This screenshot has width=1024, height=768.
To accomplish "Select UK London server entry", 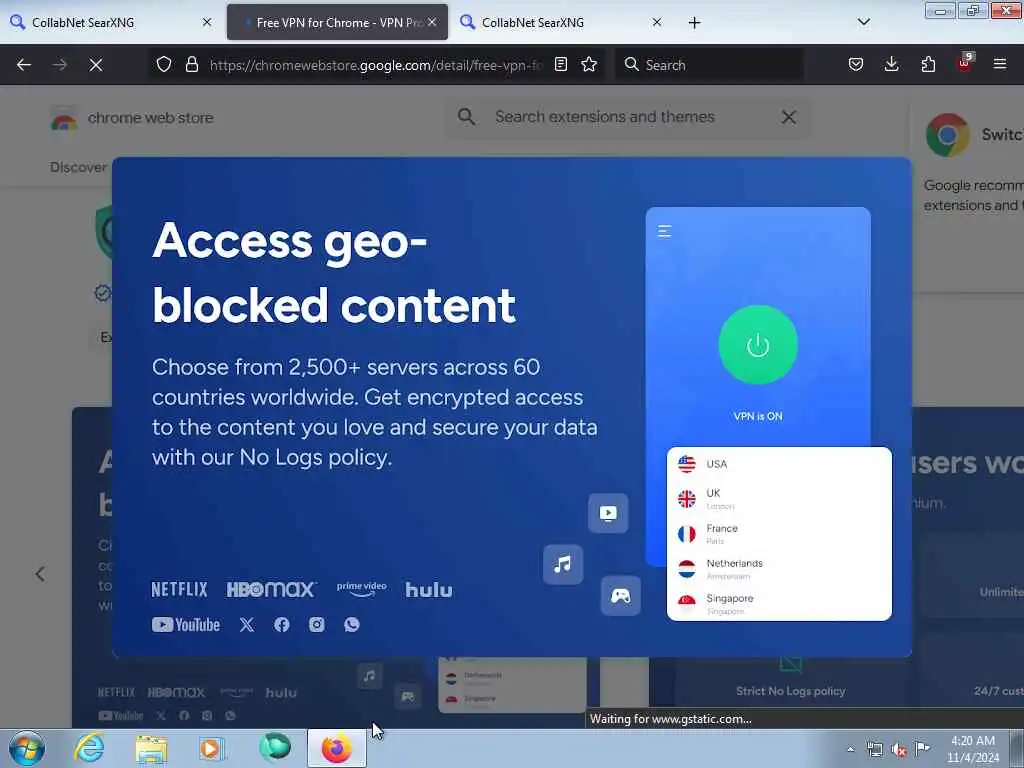I will click(779, 499).
